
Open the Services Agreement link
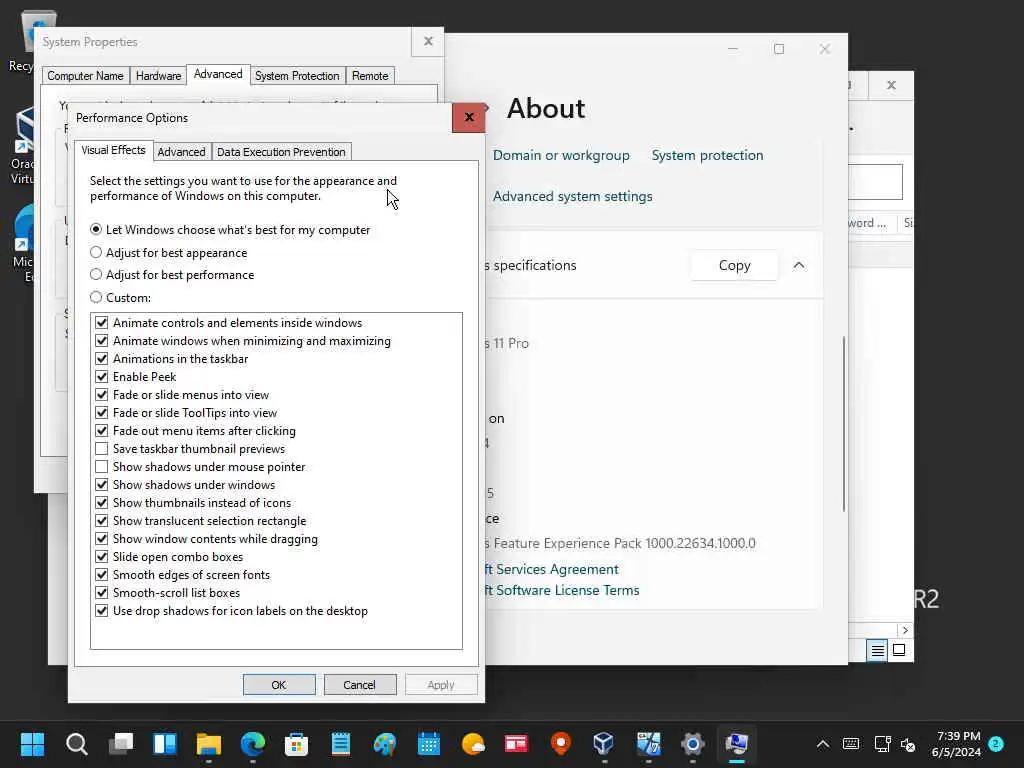[552, 569]
